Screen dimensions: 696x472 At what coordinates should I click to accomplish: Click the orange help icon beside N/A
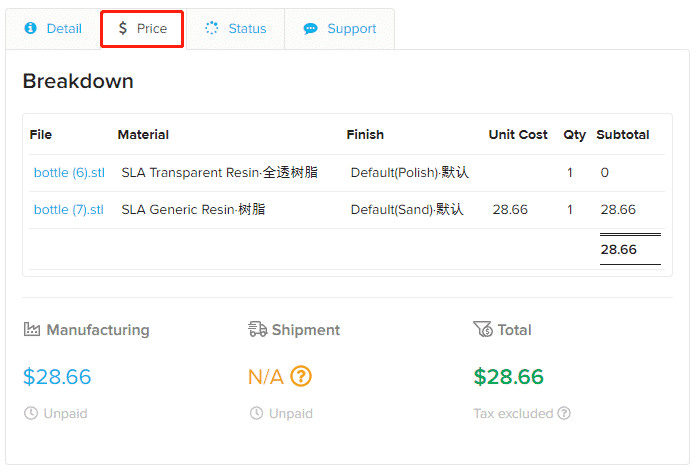pyautogui.click(x=301, y=377)
